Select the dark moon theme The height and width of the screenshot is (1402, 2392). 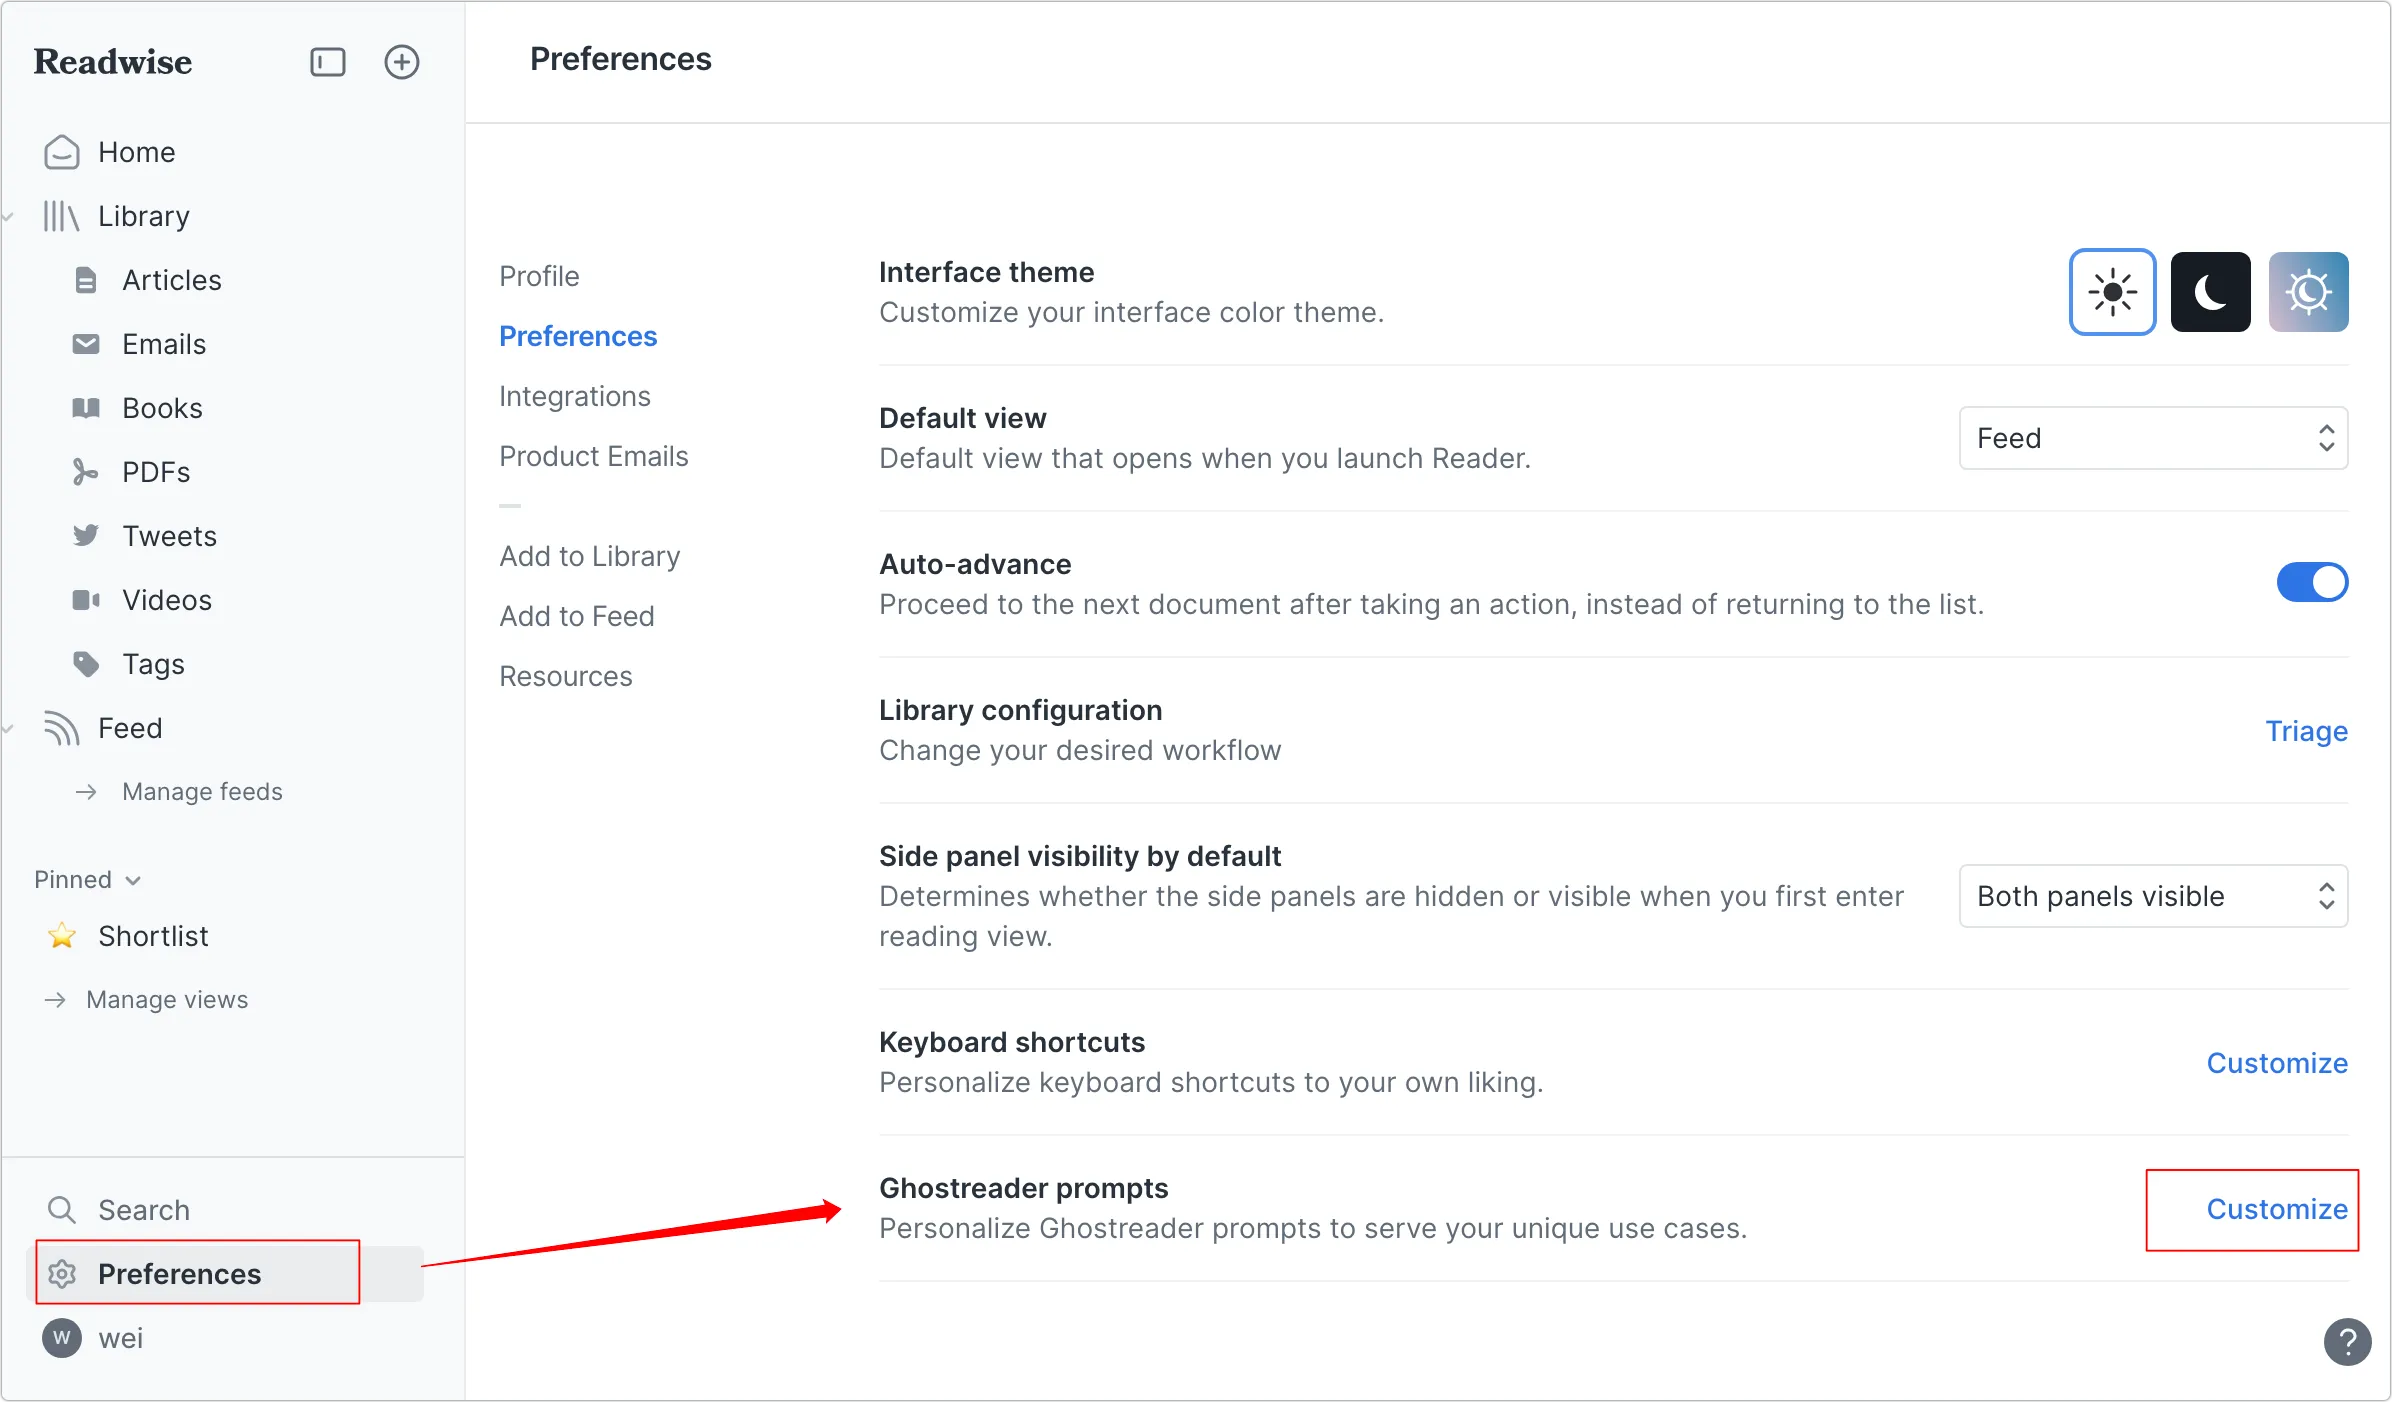click(x=2210, y=292)
